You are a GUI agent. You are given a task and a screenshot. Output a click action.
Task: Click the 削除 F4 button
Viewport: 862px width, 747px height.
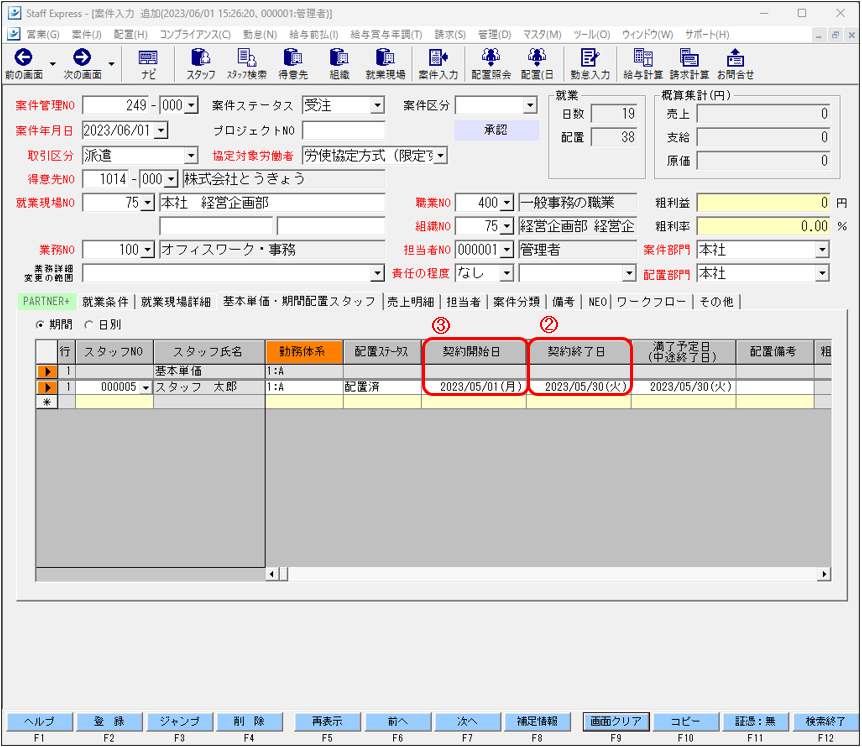coord(249,721)
